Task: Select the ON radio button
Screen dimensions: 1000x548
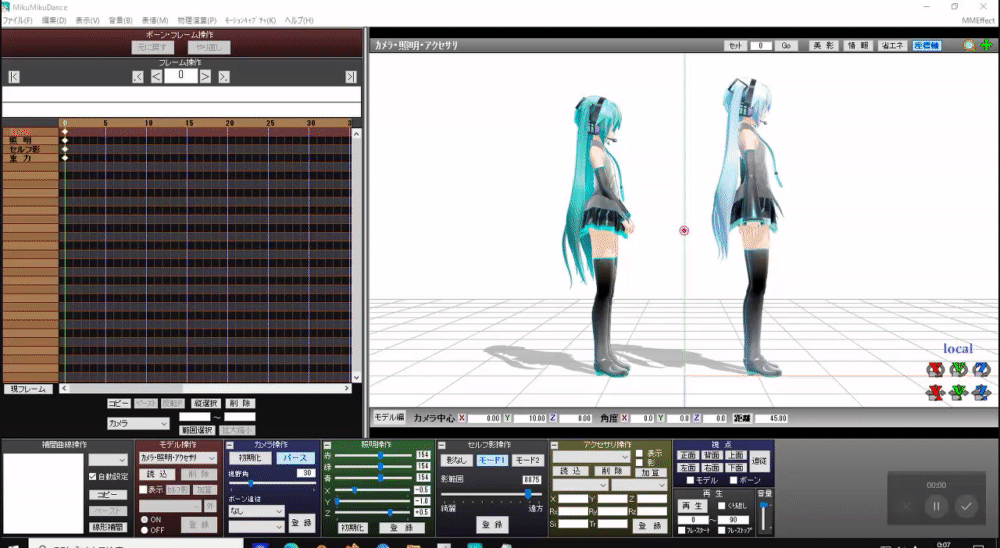Action: 144,520
